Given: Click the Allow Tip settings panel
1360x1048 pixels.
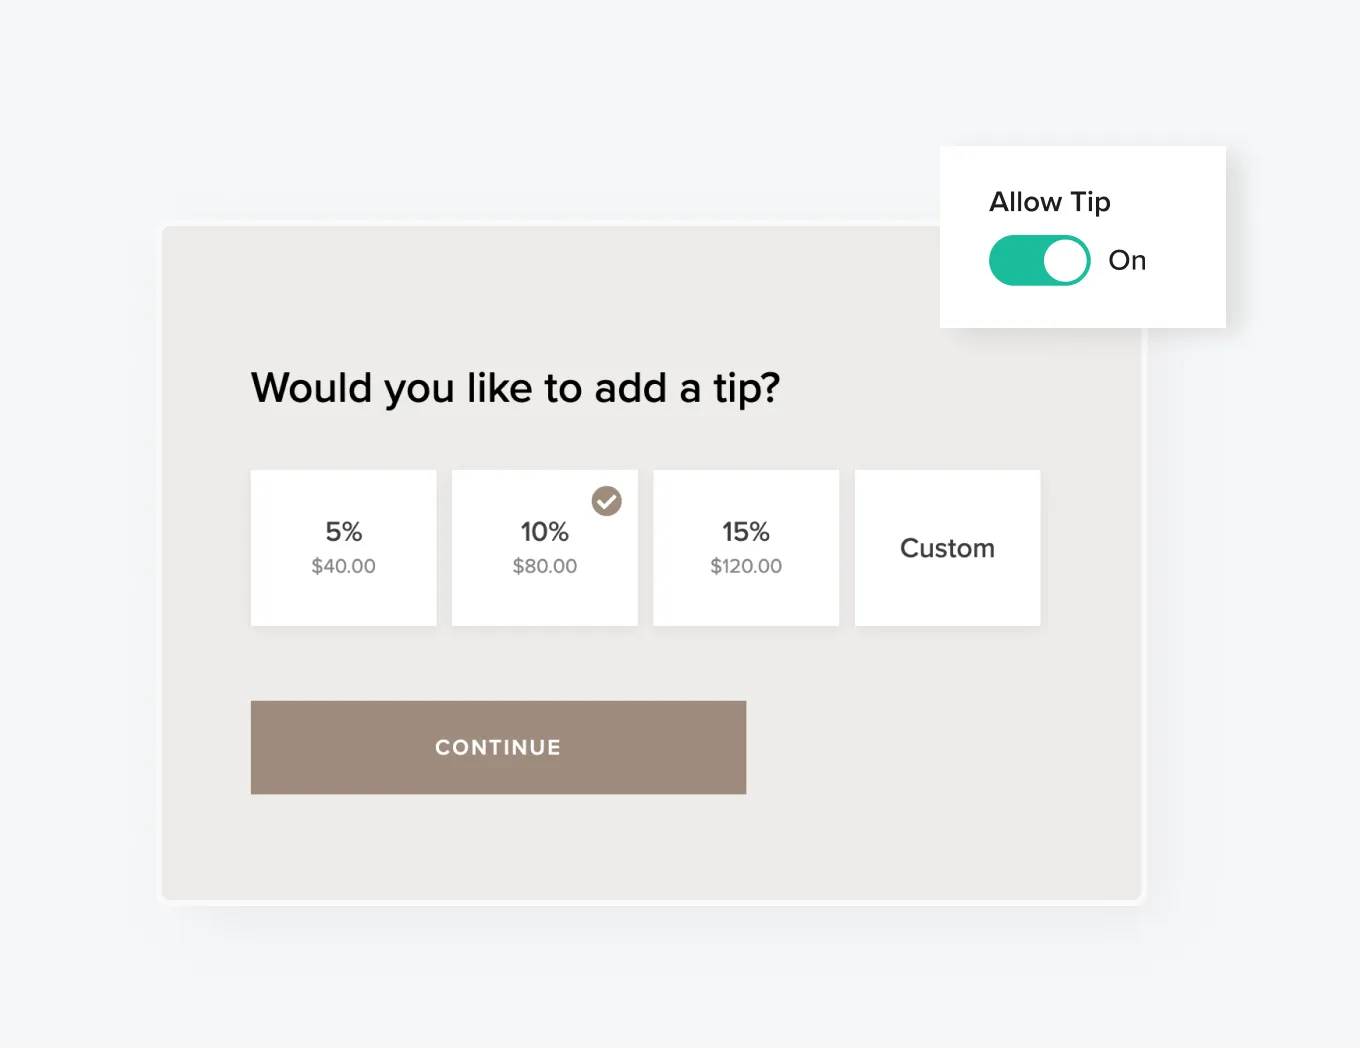Looking at the screenshot, I should point(1082,237).
